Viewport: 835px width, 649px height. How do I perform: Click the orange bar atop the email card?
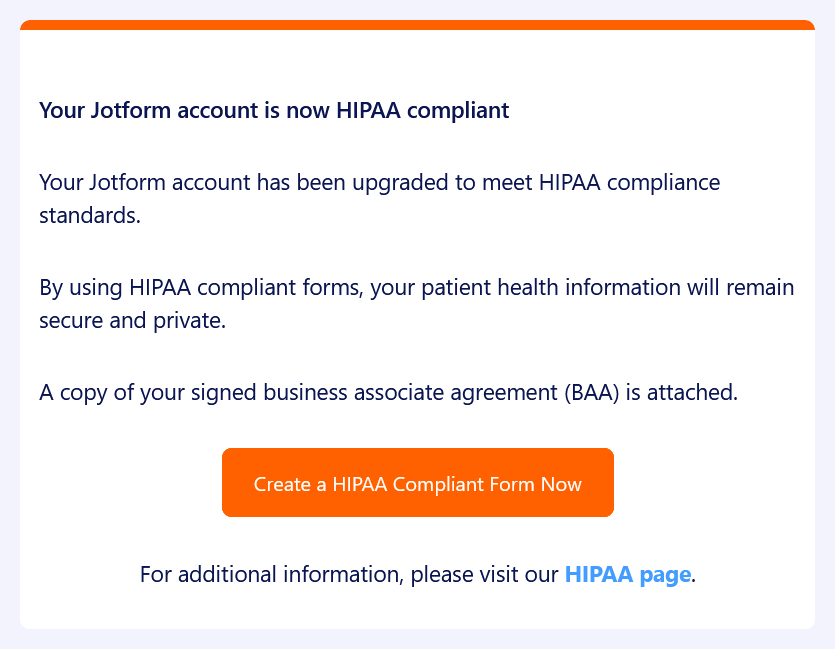[x=417, y=25]
